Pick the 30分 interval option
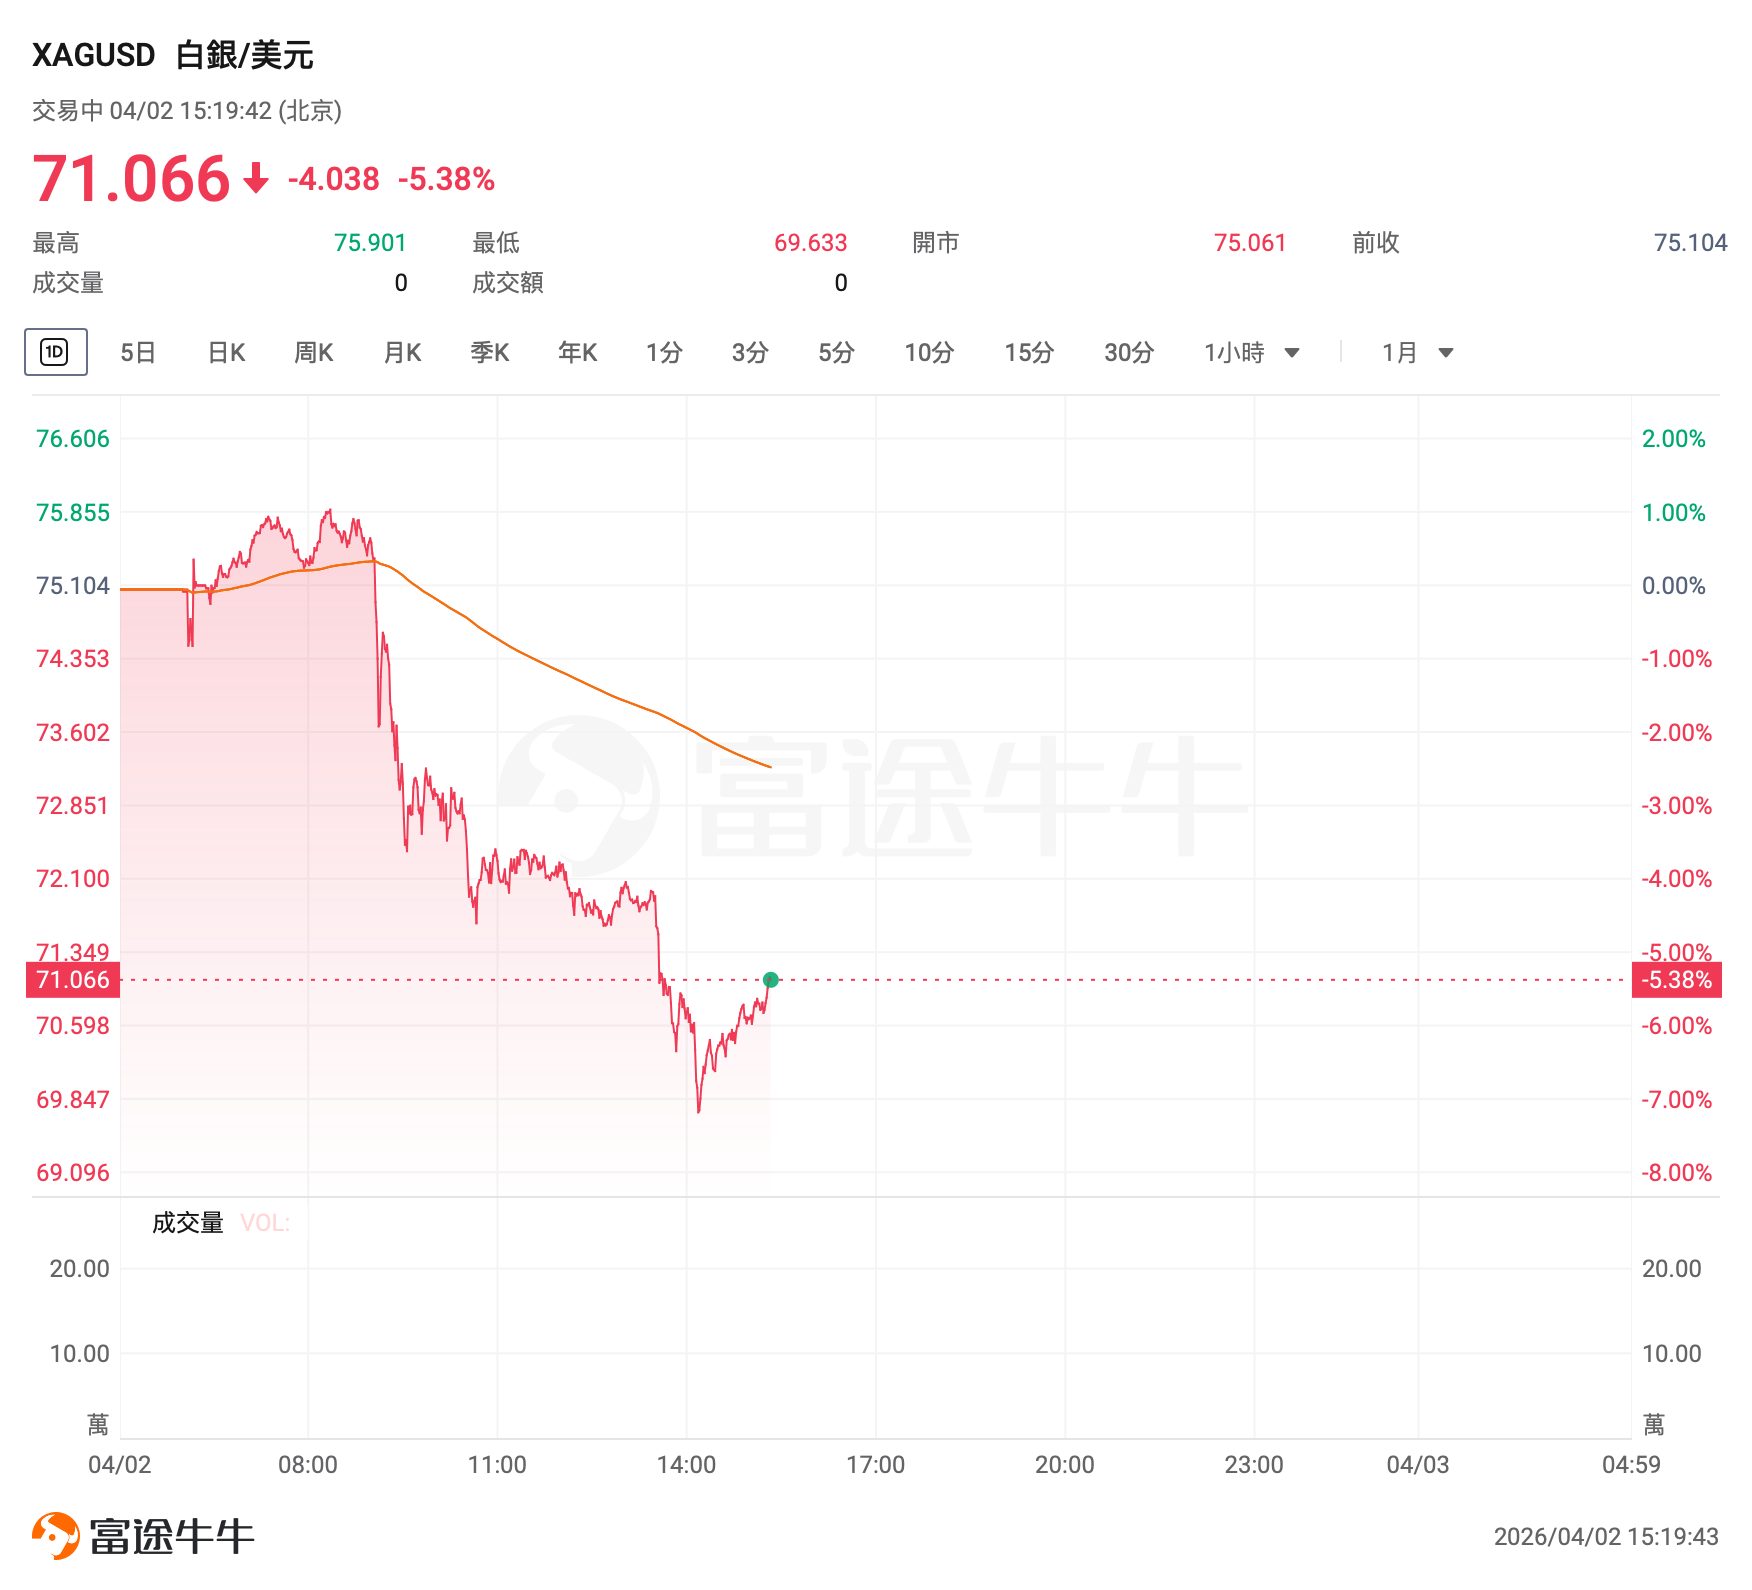The height and width of the screenshot is (1590, 1752). tap(1129, 353)
